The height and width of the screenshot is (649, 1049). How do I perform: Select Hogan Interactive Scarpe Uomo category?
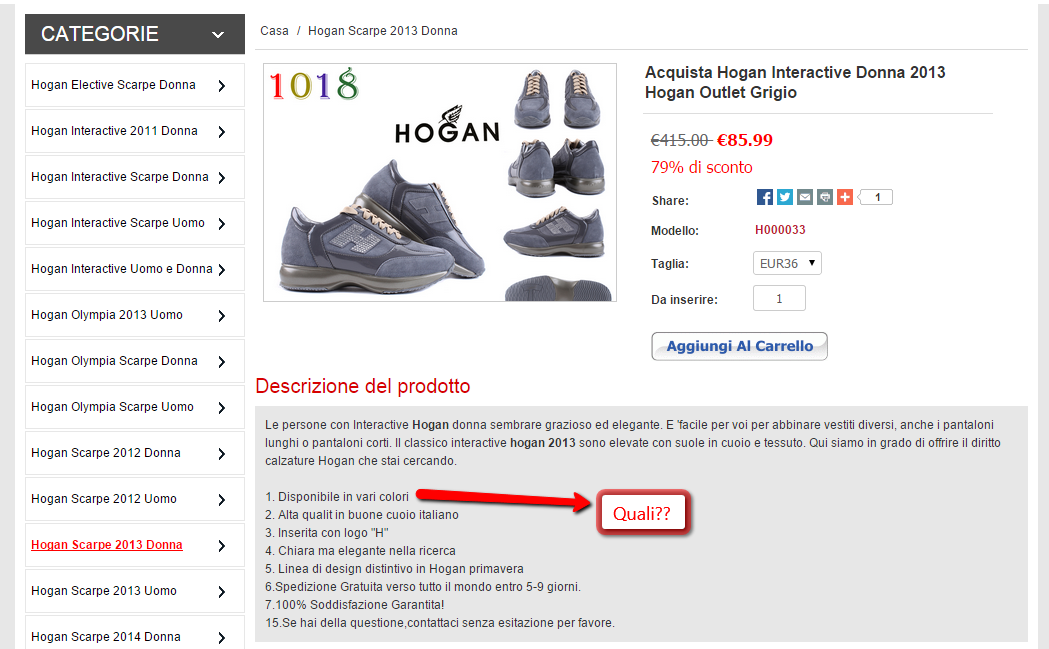tap(118, 223)
